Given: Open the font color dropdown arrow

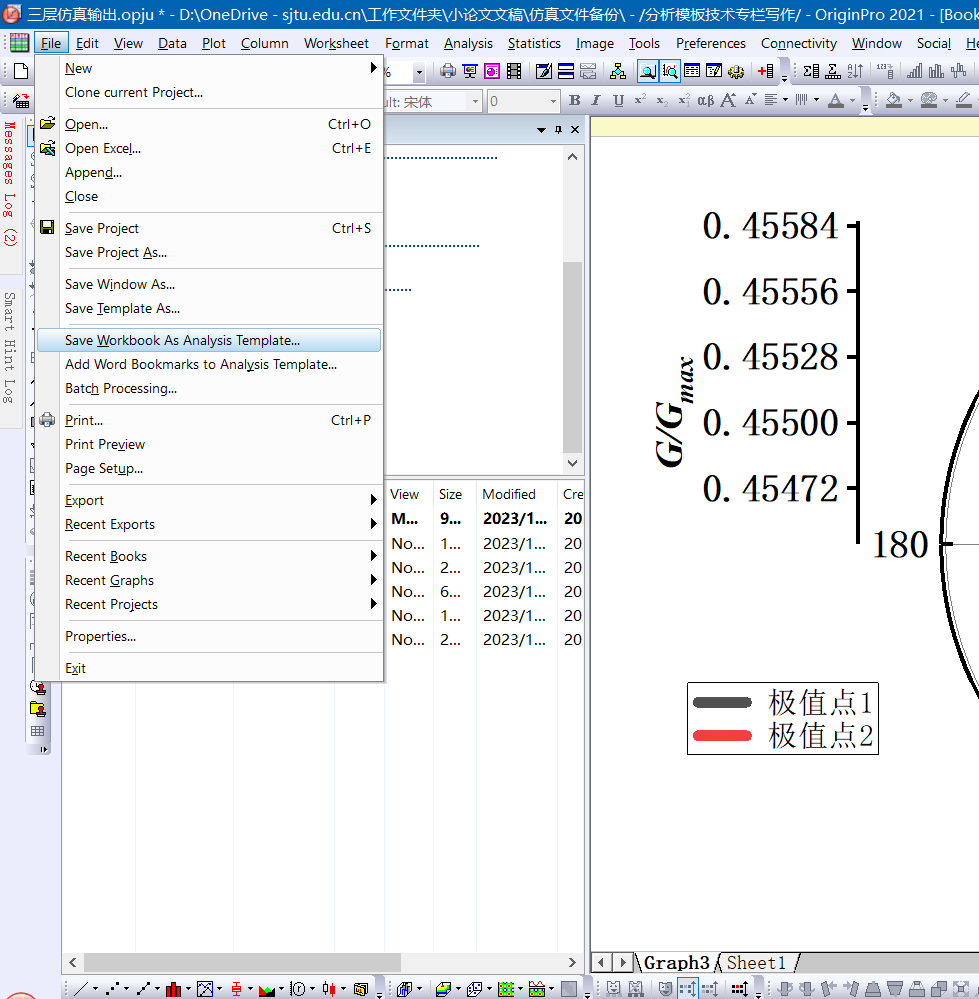Looking at the screenshot, I should (x=852, y=101).
